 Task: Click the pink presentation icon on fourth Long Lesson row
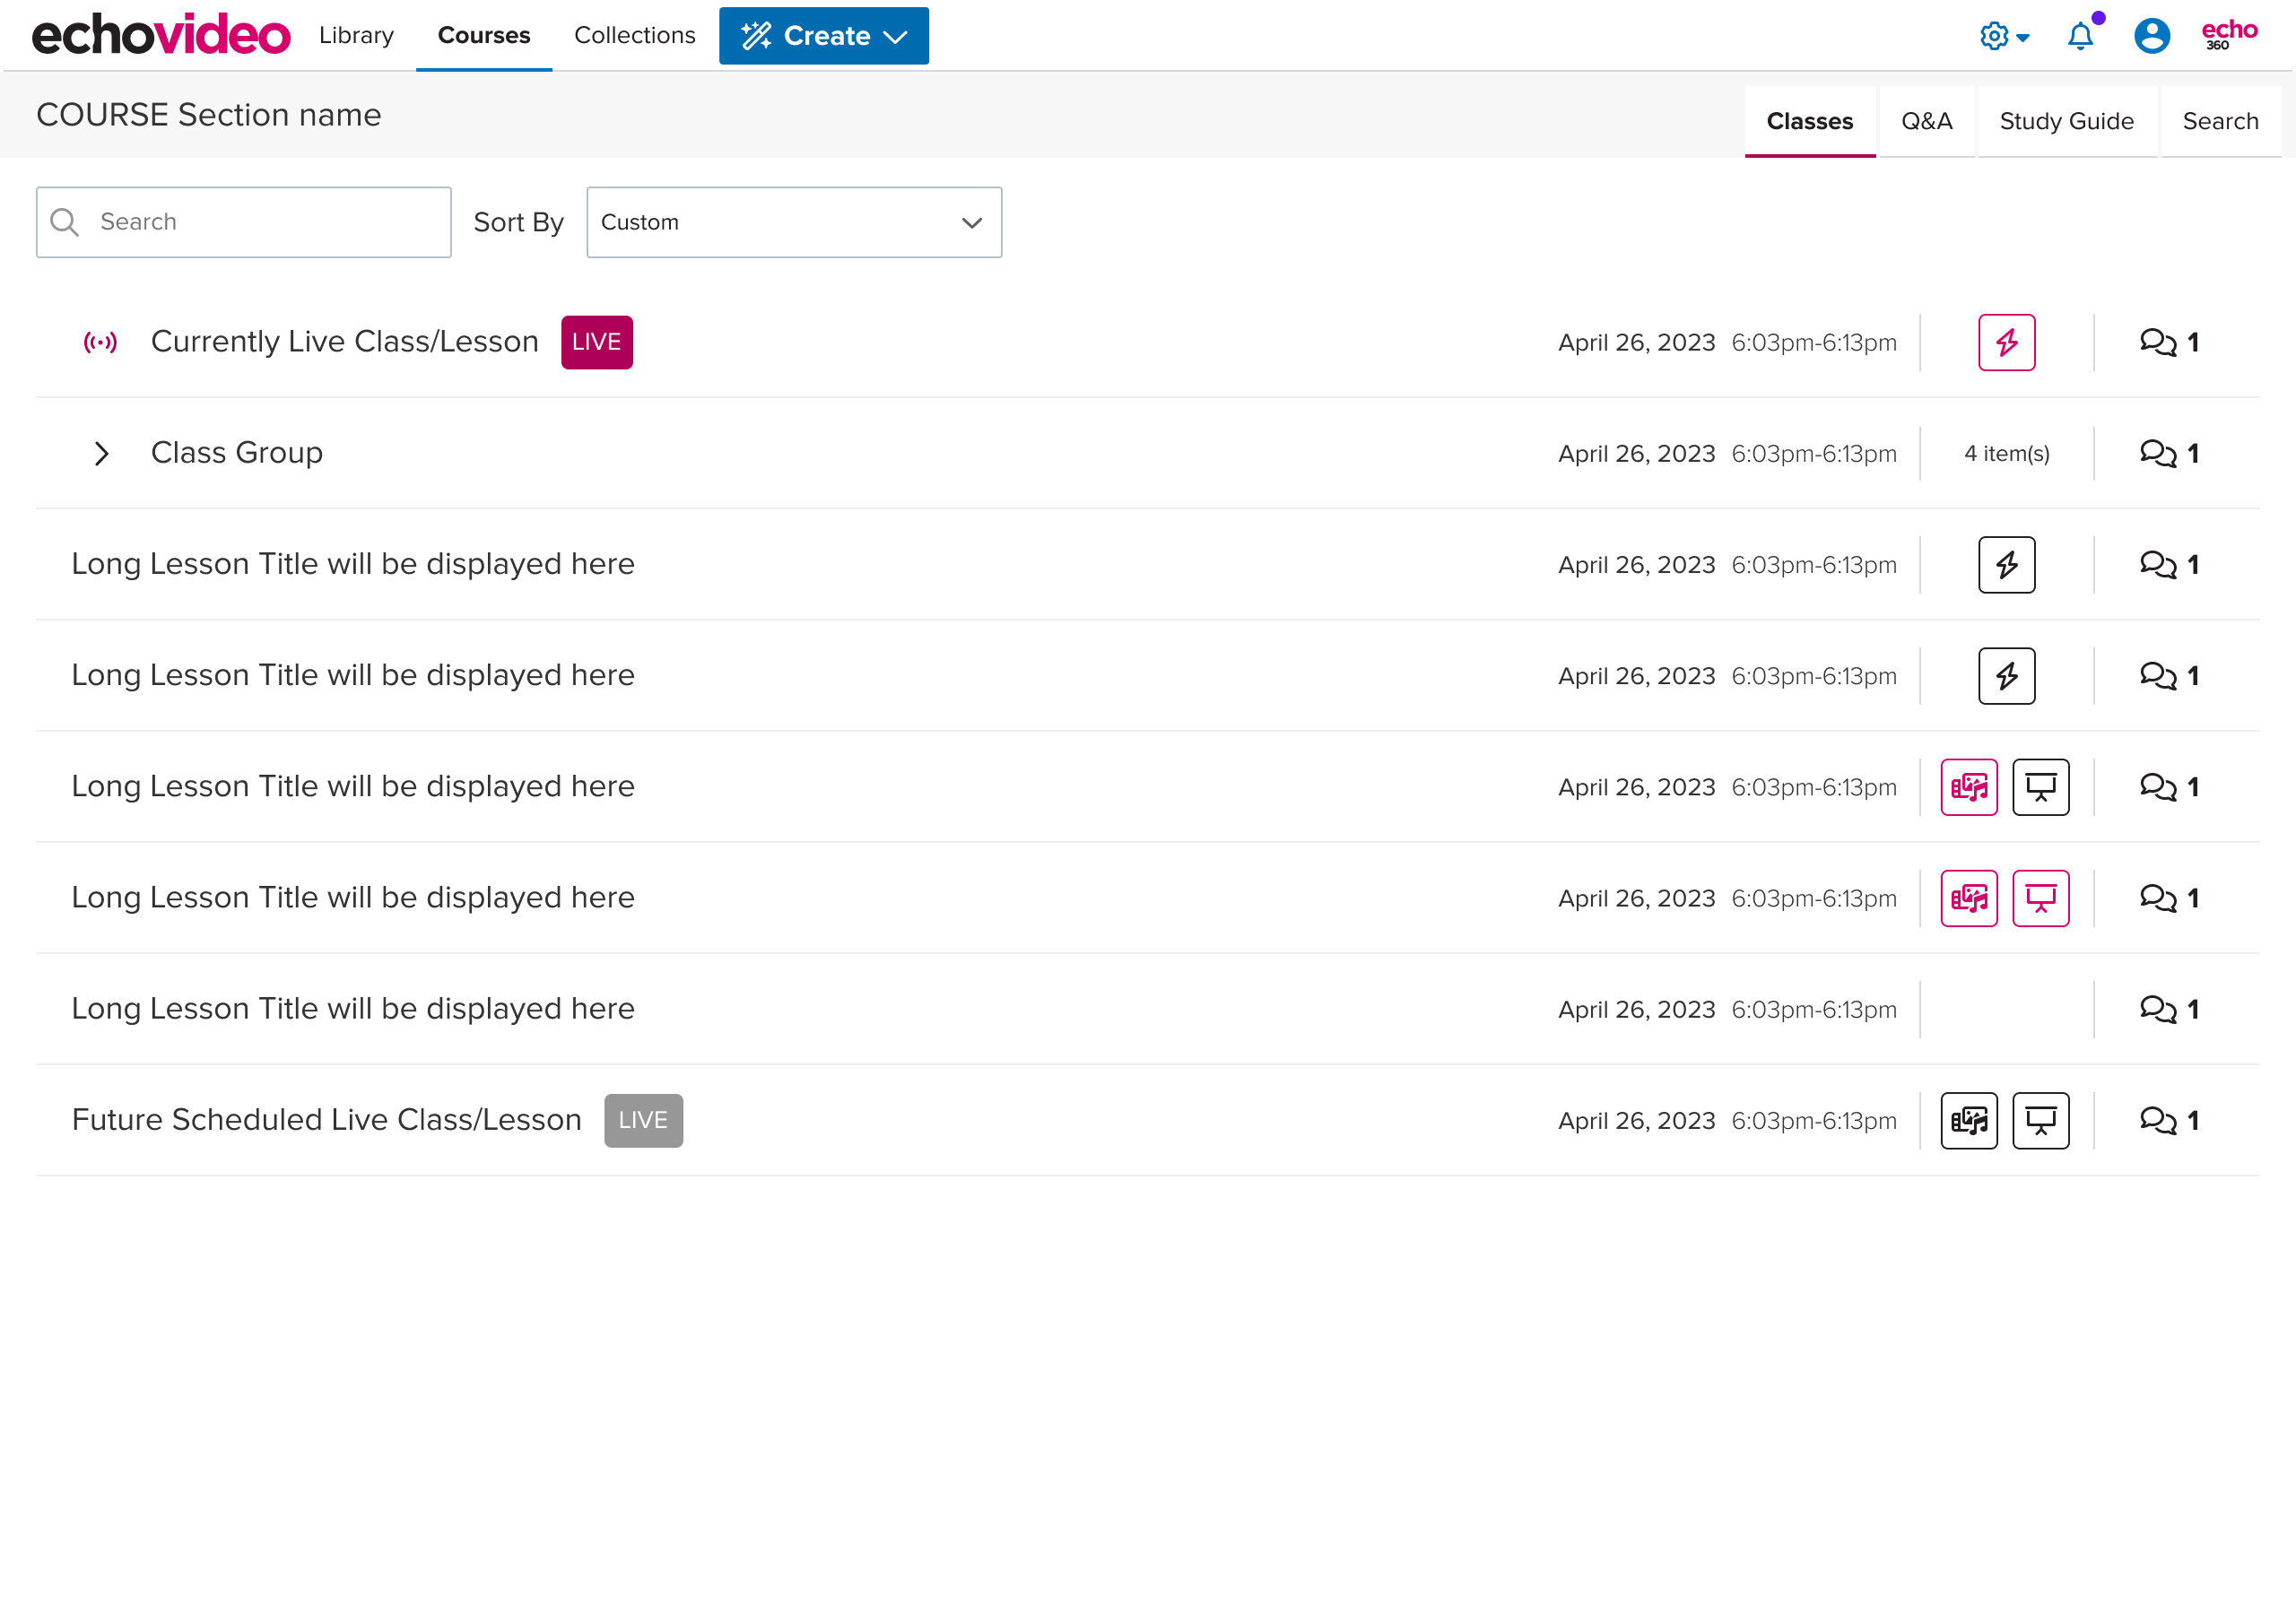click(2040, 898)
